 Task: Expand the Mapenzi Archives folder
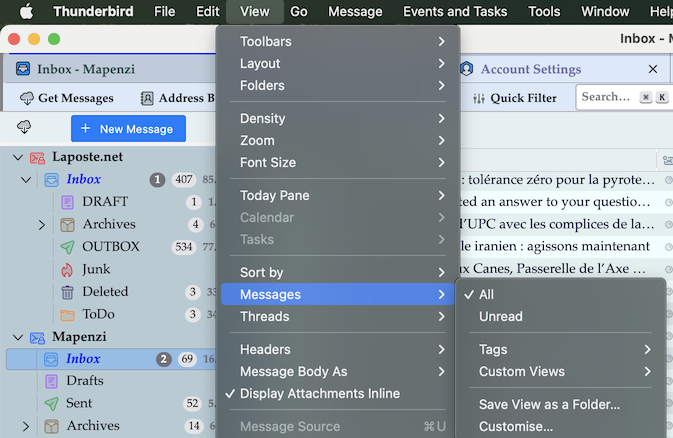26,426
